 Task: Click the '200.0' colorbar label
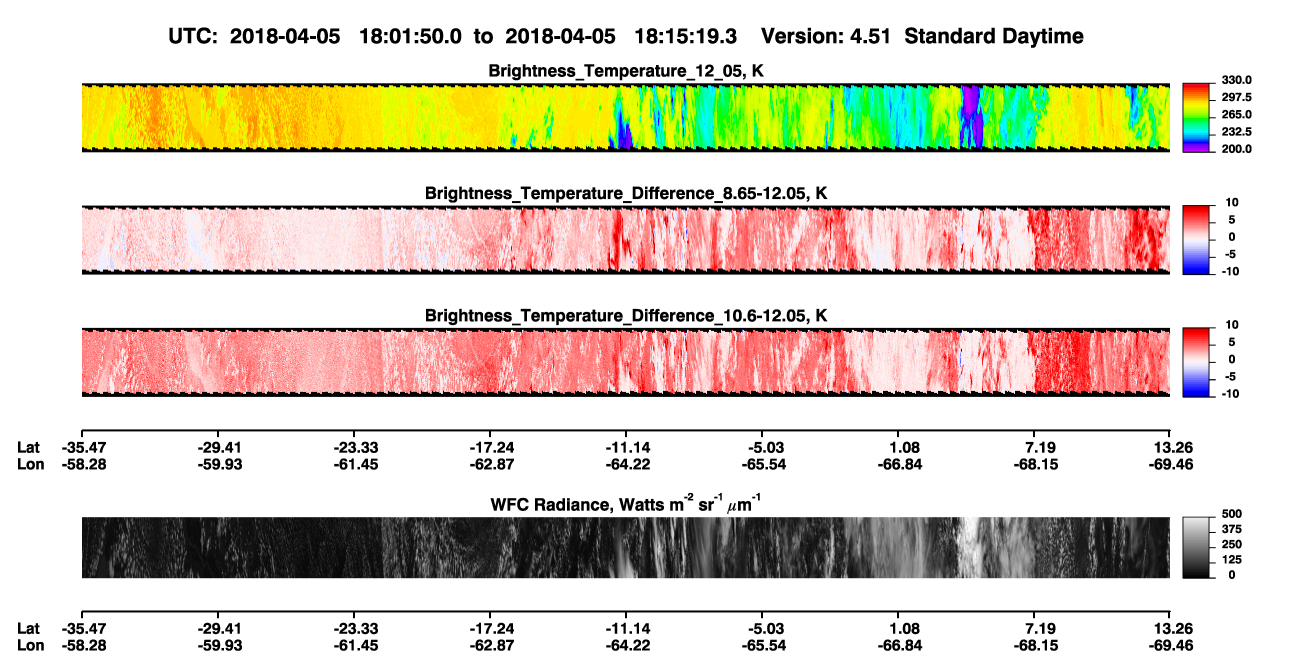[x=1236, y=148]
